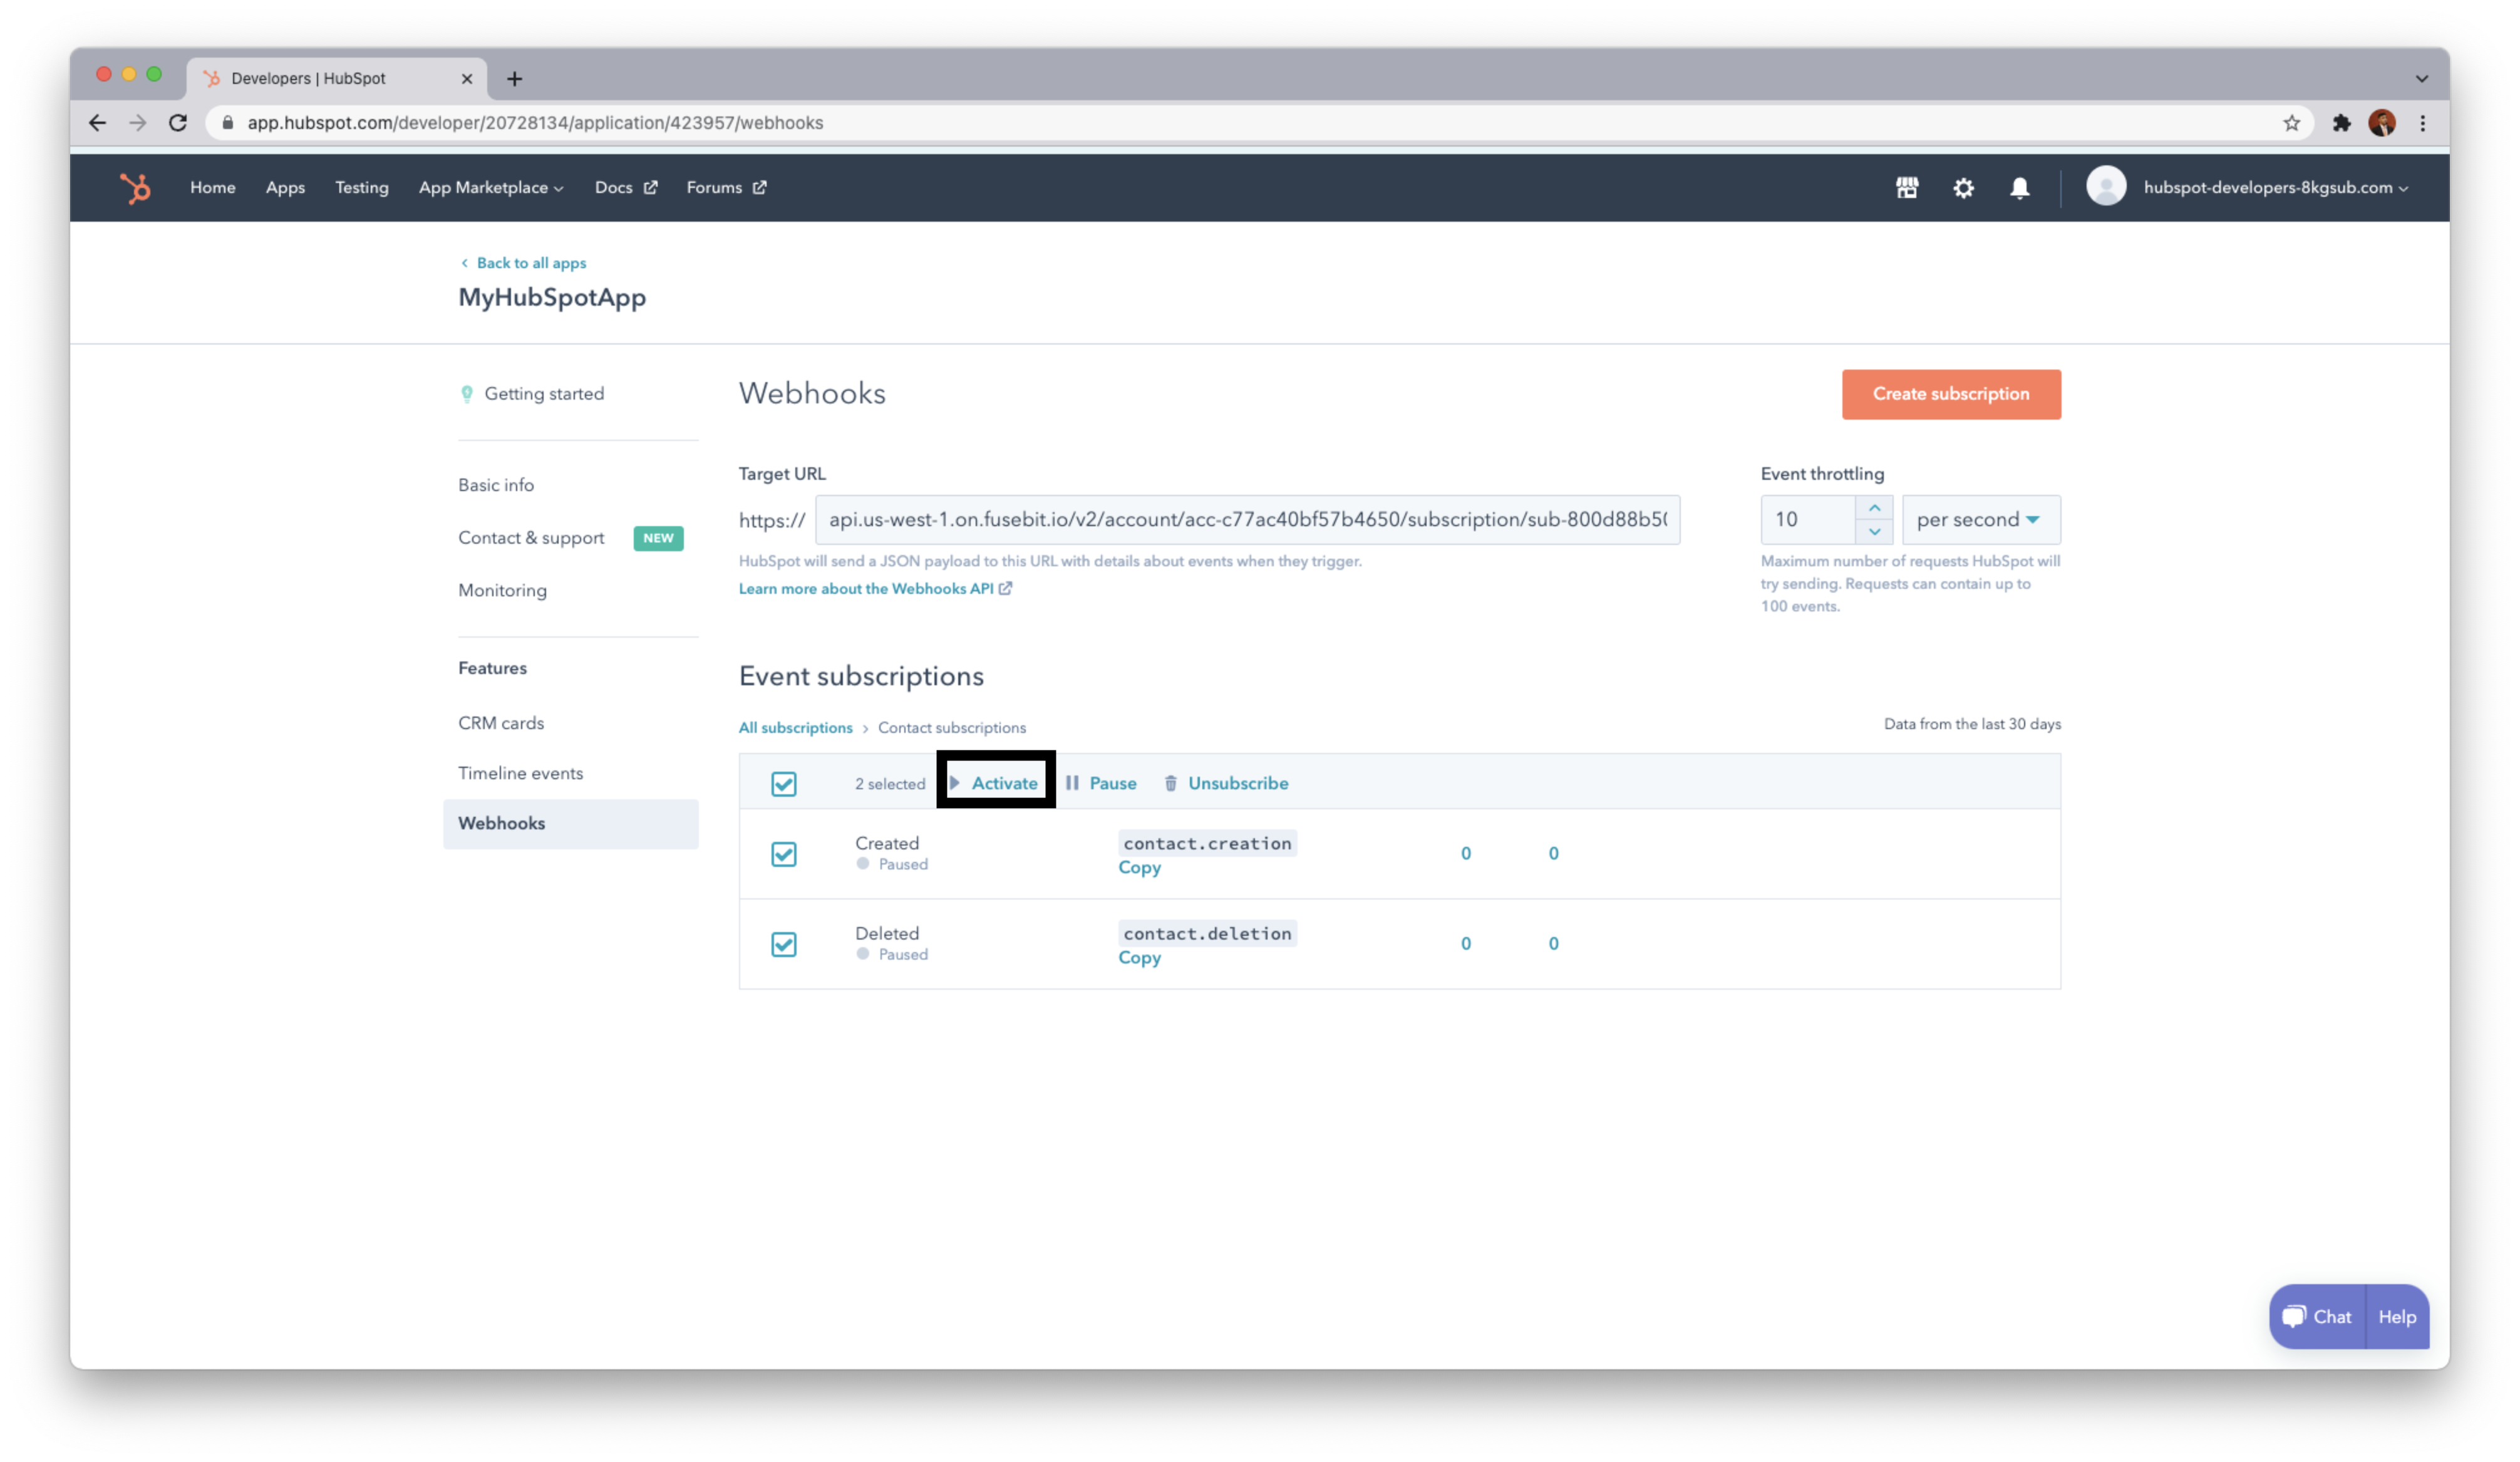This screenshot has width=2520, height=1462.
Task: Open the Monitoring sidebar item
Action: point(502,590)
